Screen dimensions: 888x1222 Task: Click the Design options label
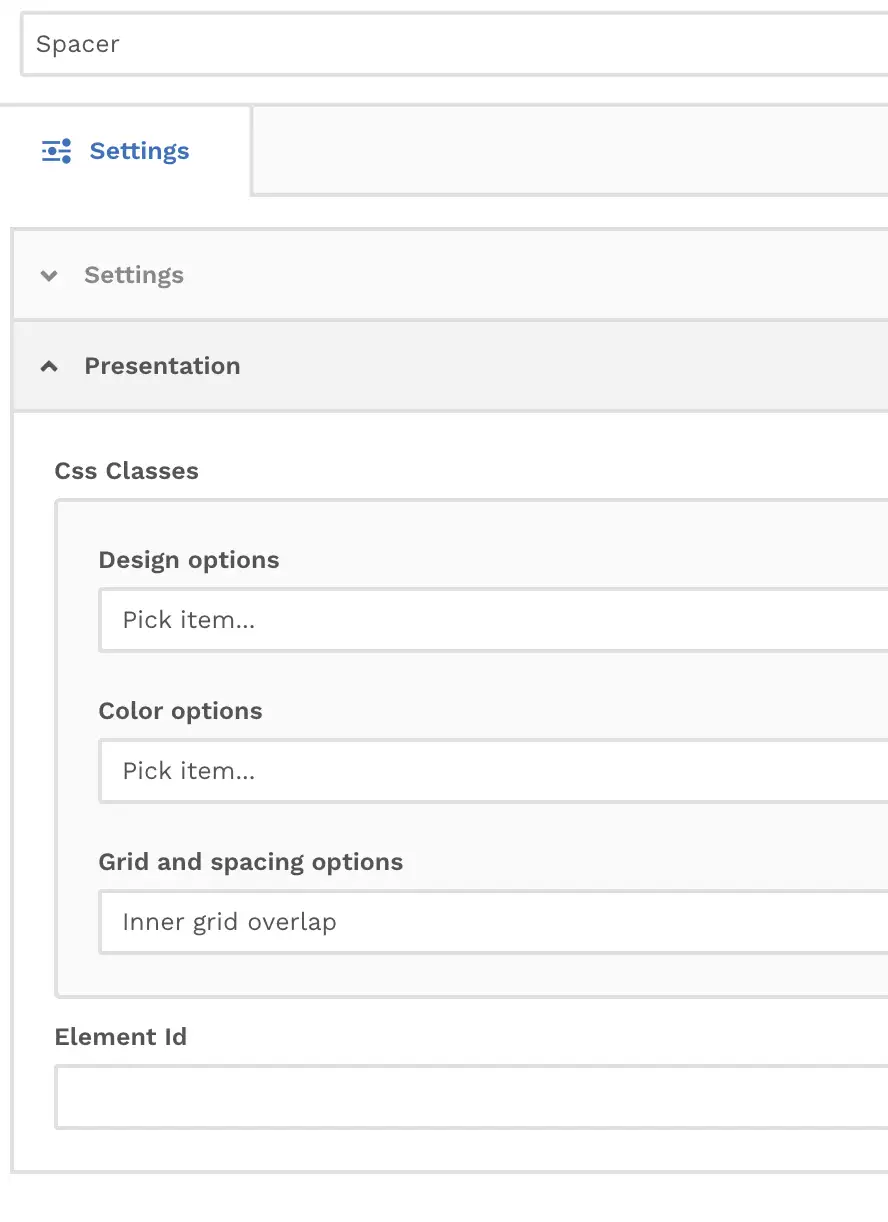[x=189, y=560]
